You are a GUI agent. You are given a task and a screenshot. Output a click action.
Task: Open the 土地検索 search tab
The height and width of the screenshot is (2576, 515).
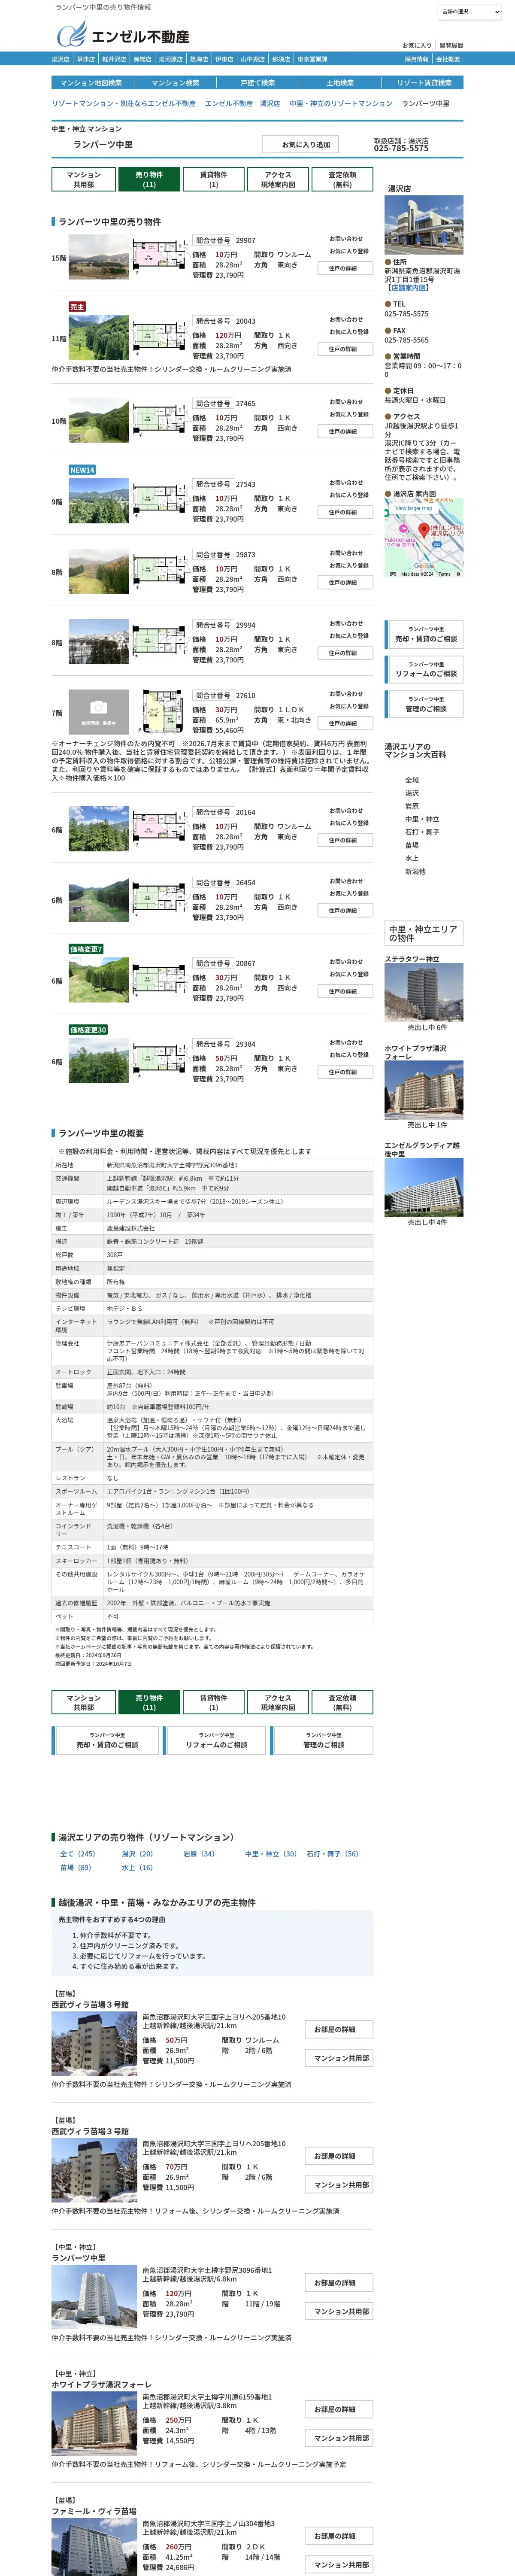point(340,83)
